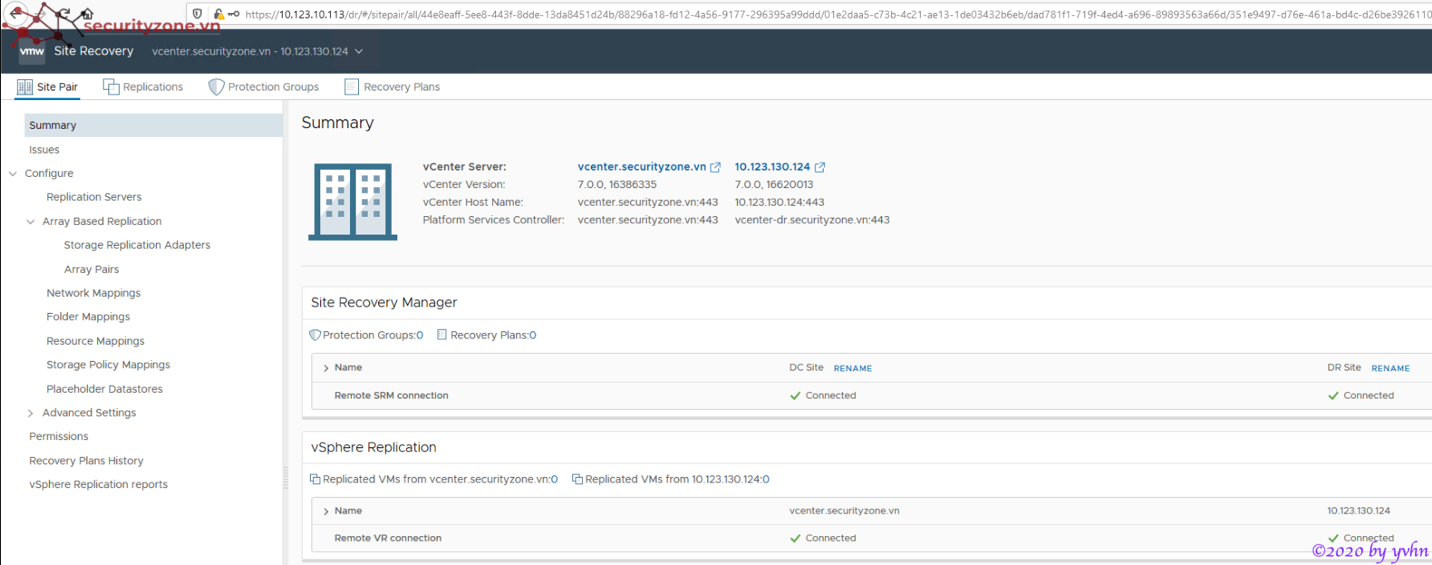
Task: Click the sidebar resize handle
Action: click(286, 477)
